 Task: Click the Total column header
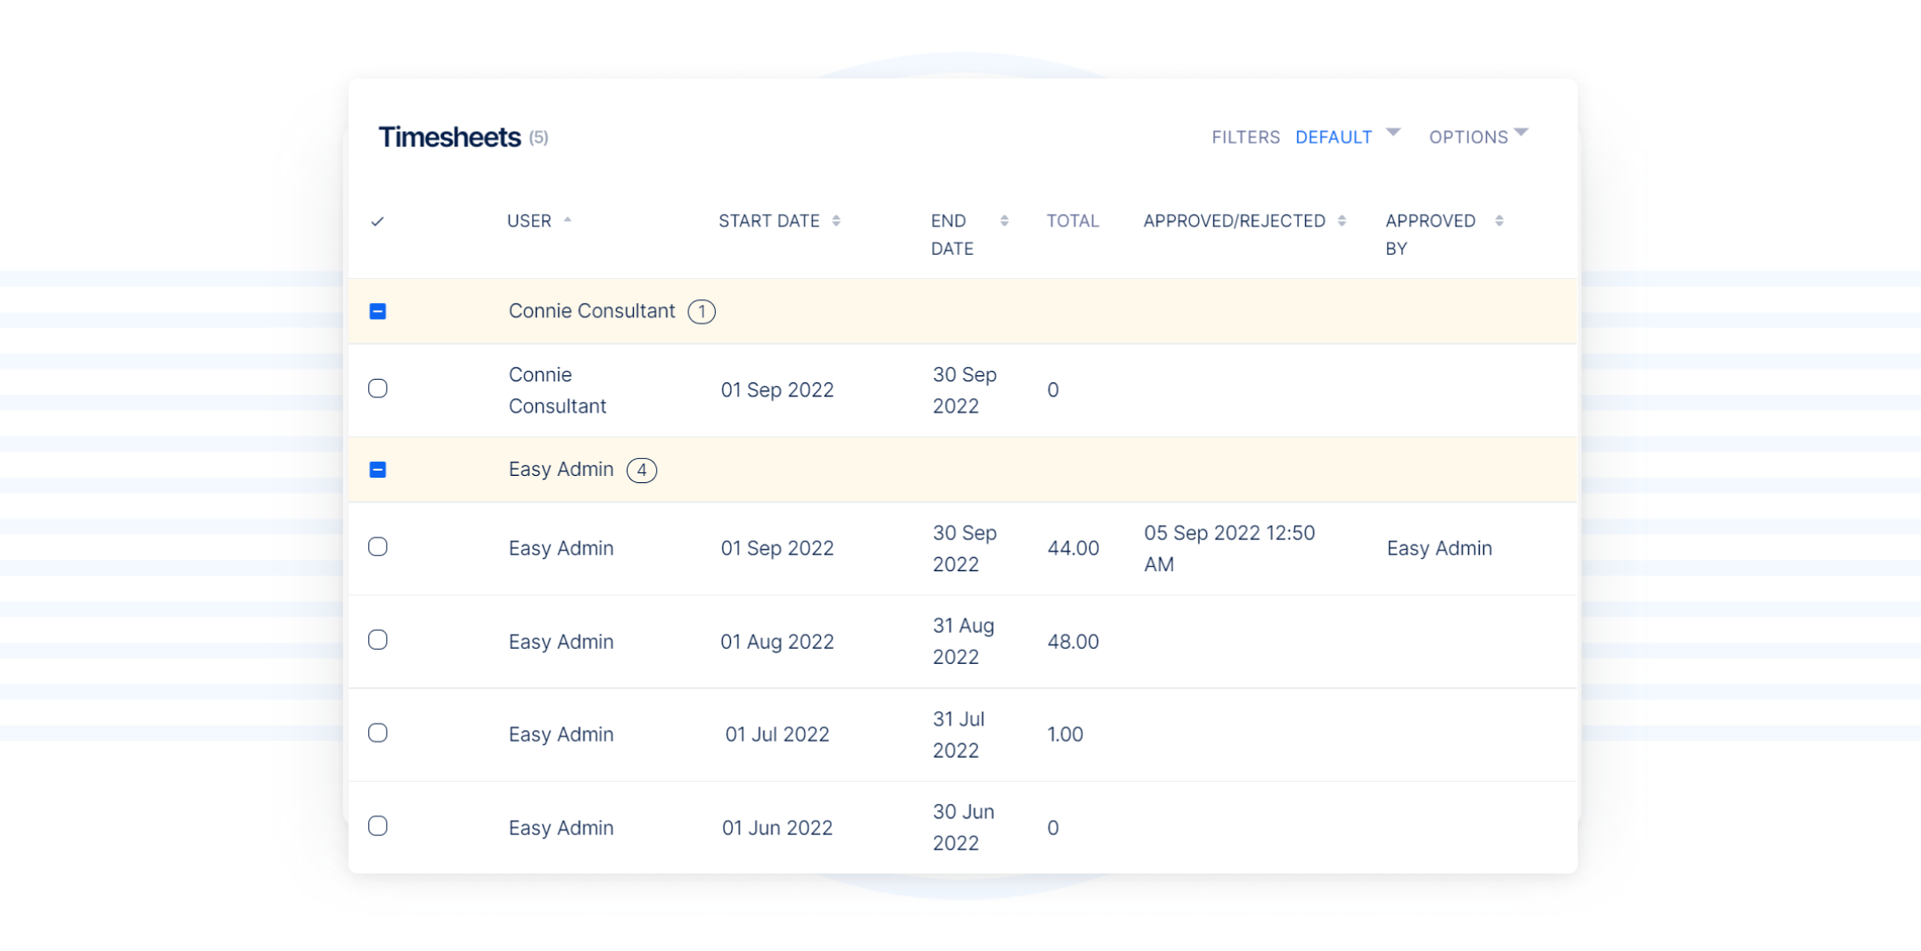click(x=1072, y=221)
